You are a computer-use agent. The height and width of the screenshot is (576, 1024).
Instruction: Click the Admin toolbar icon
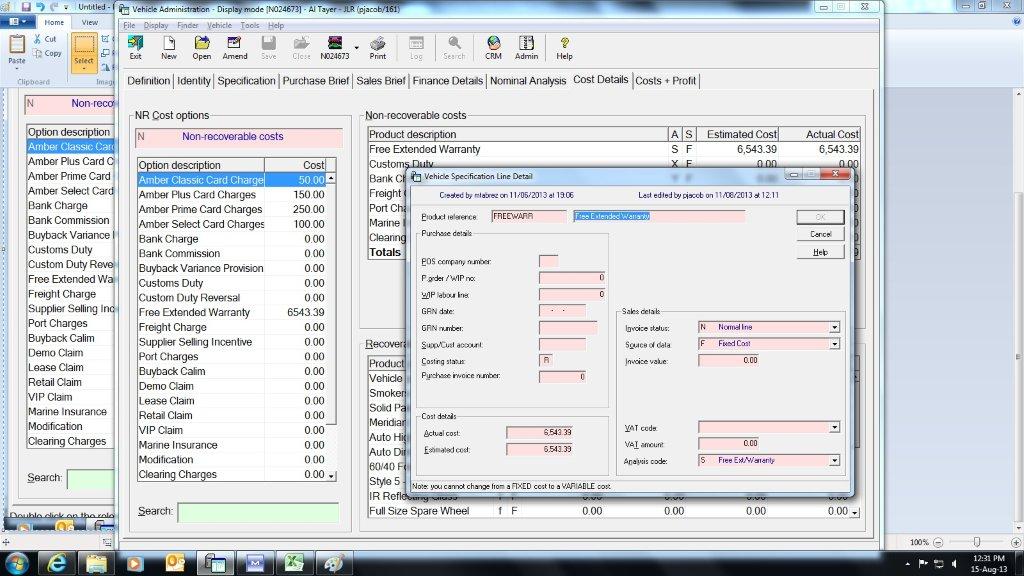(526, 48)
